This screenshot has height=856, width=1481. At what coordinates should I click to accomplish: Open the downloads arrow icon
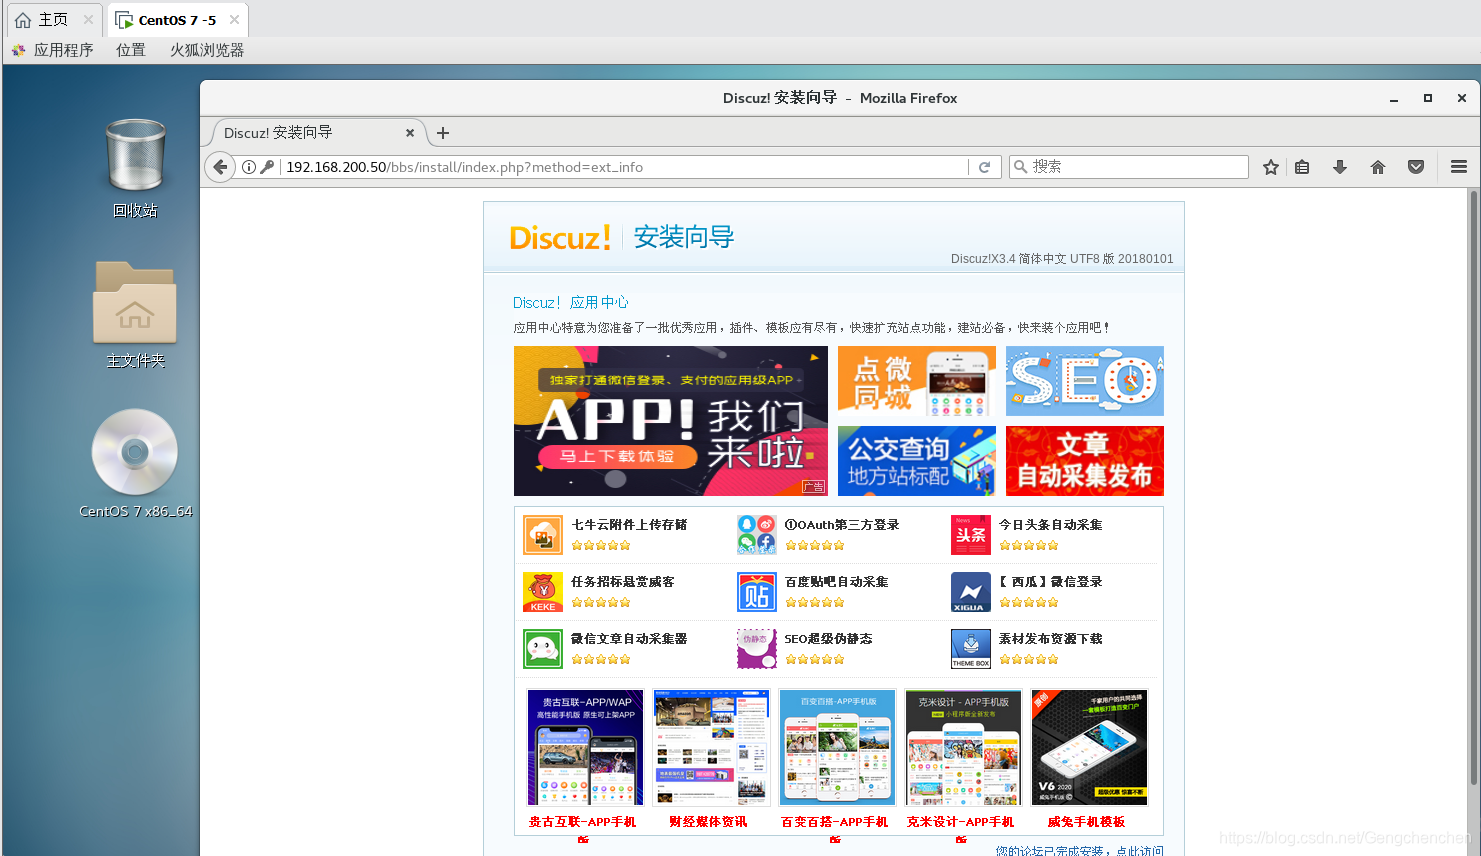(x=1340, y=167)
